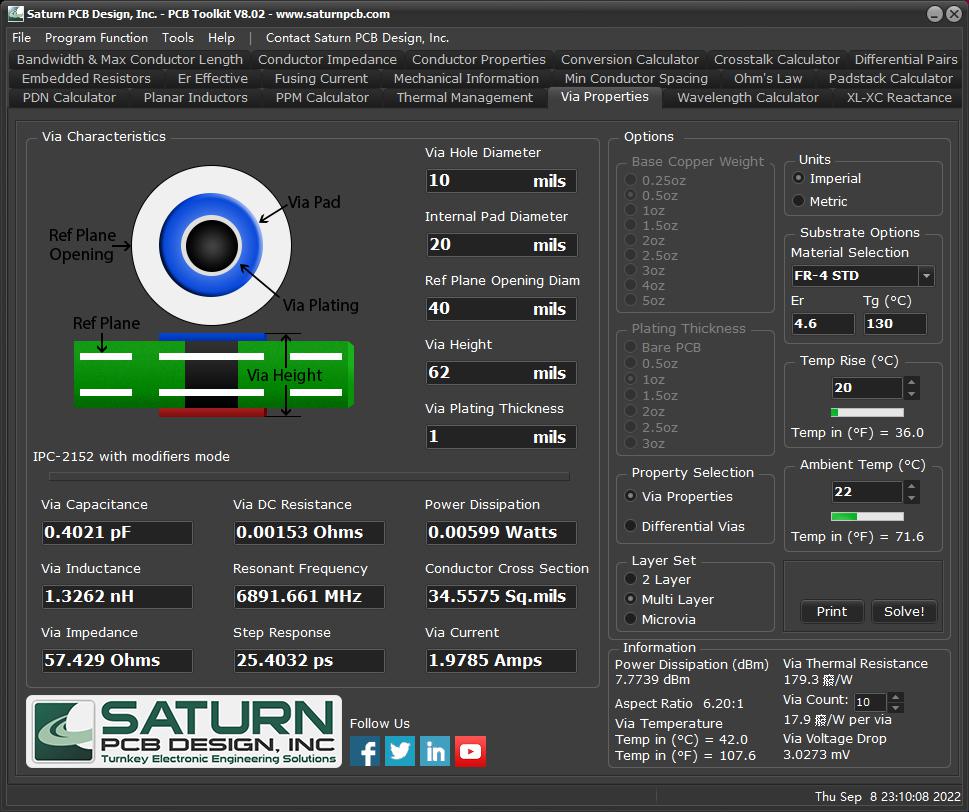
Task: Click the application icon in title bar
Action: [15, 13]
